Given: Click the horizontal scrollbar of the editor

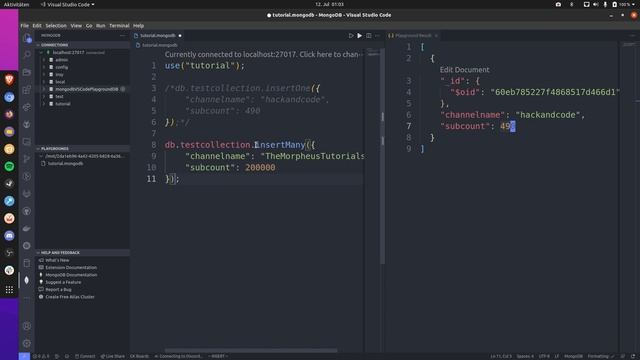Looking at the screenshot, I should [x=251, y=350].
